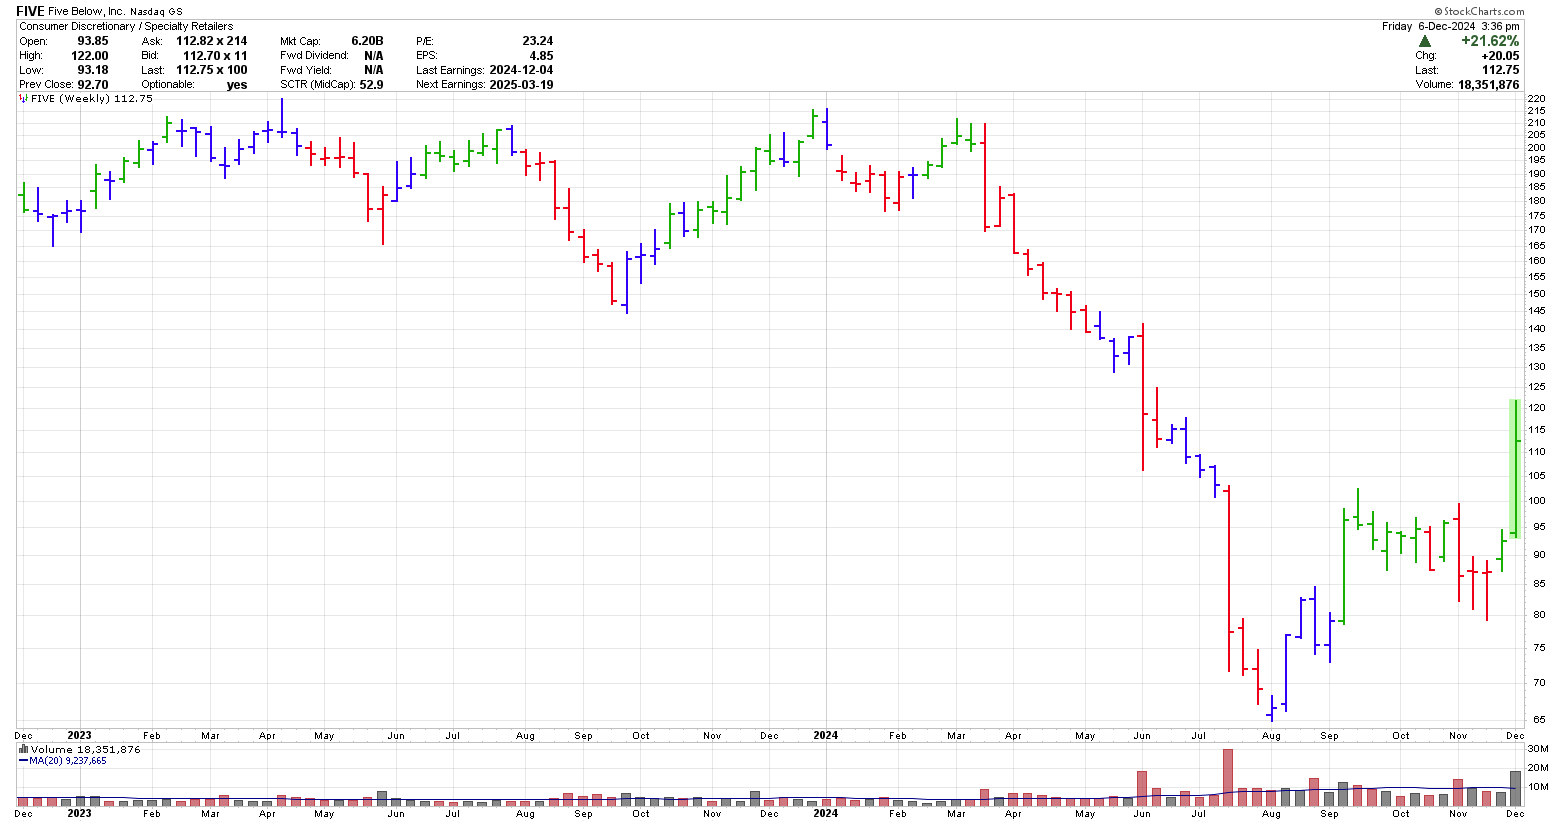Click the 150 price axis label

1536,294
